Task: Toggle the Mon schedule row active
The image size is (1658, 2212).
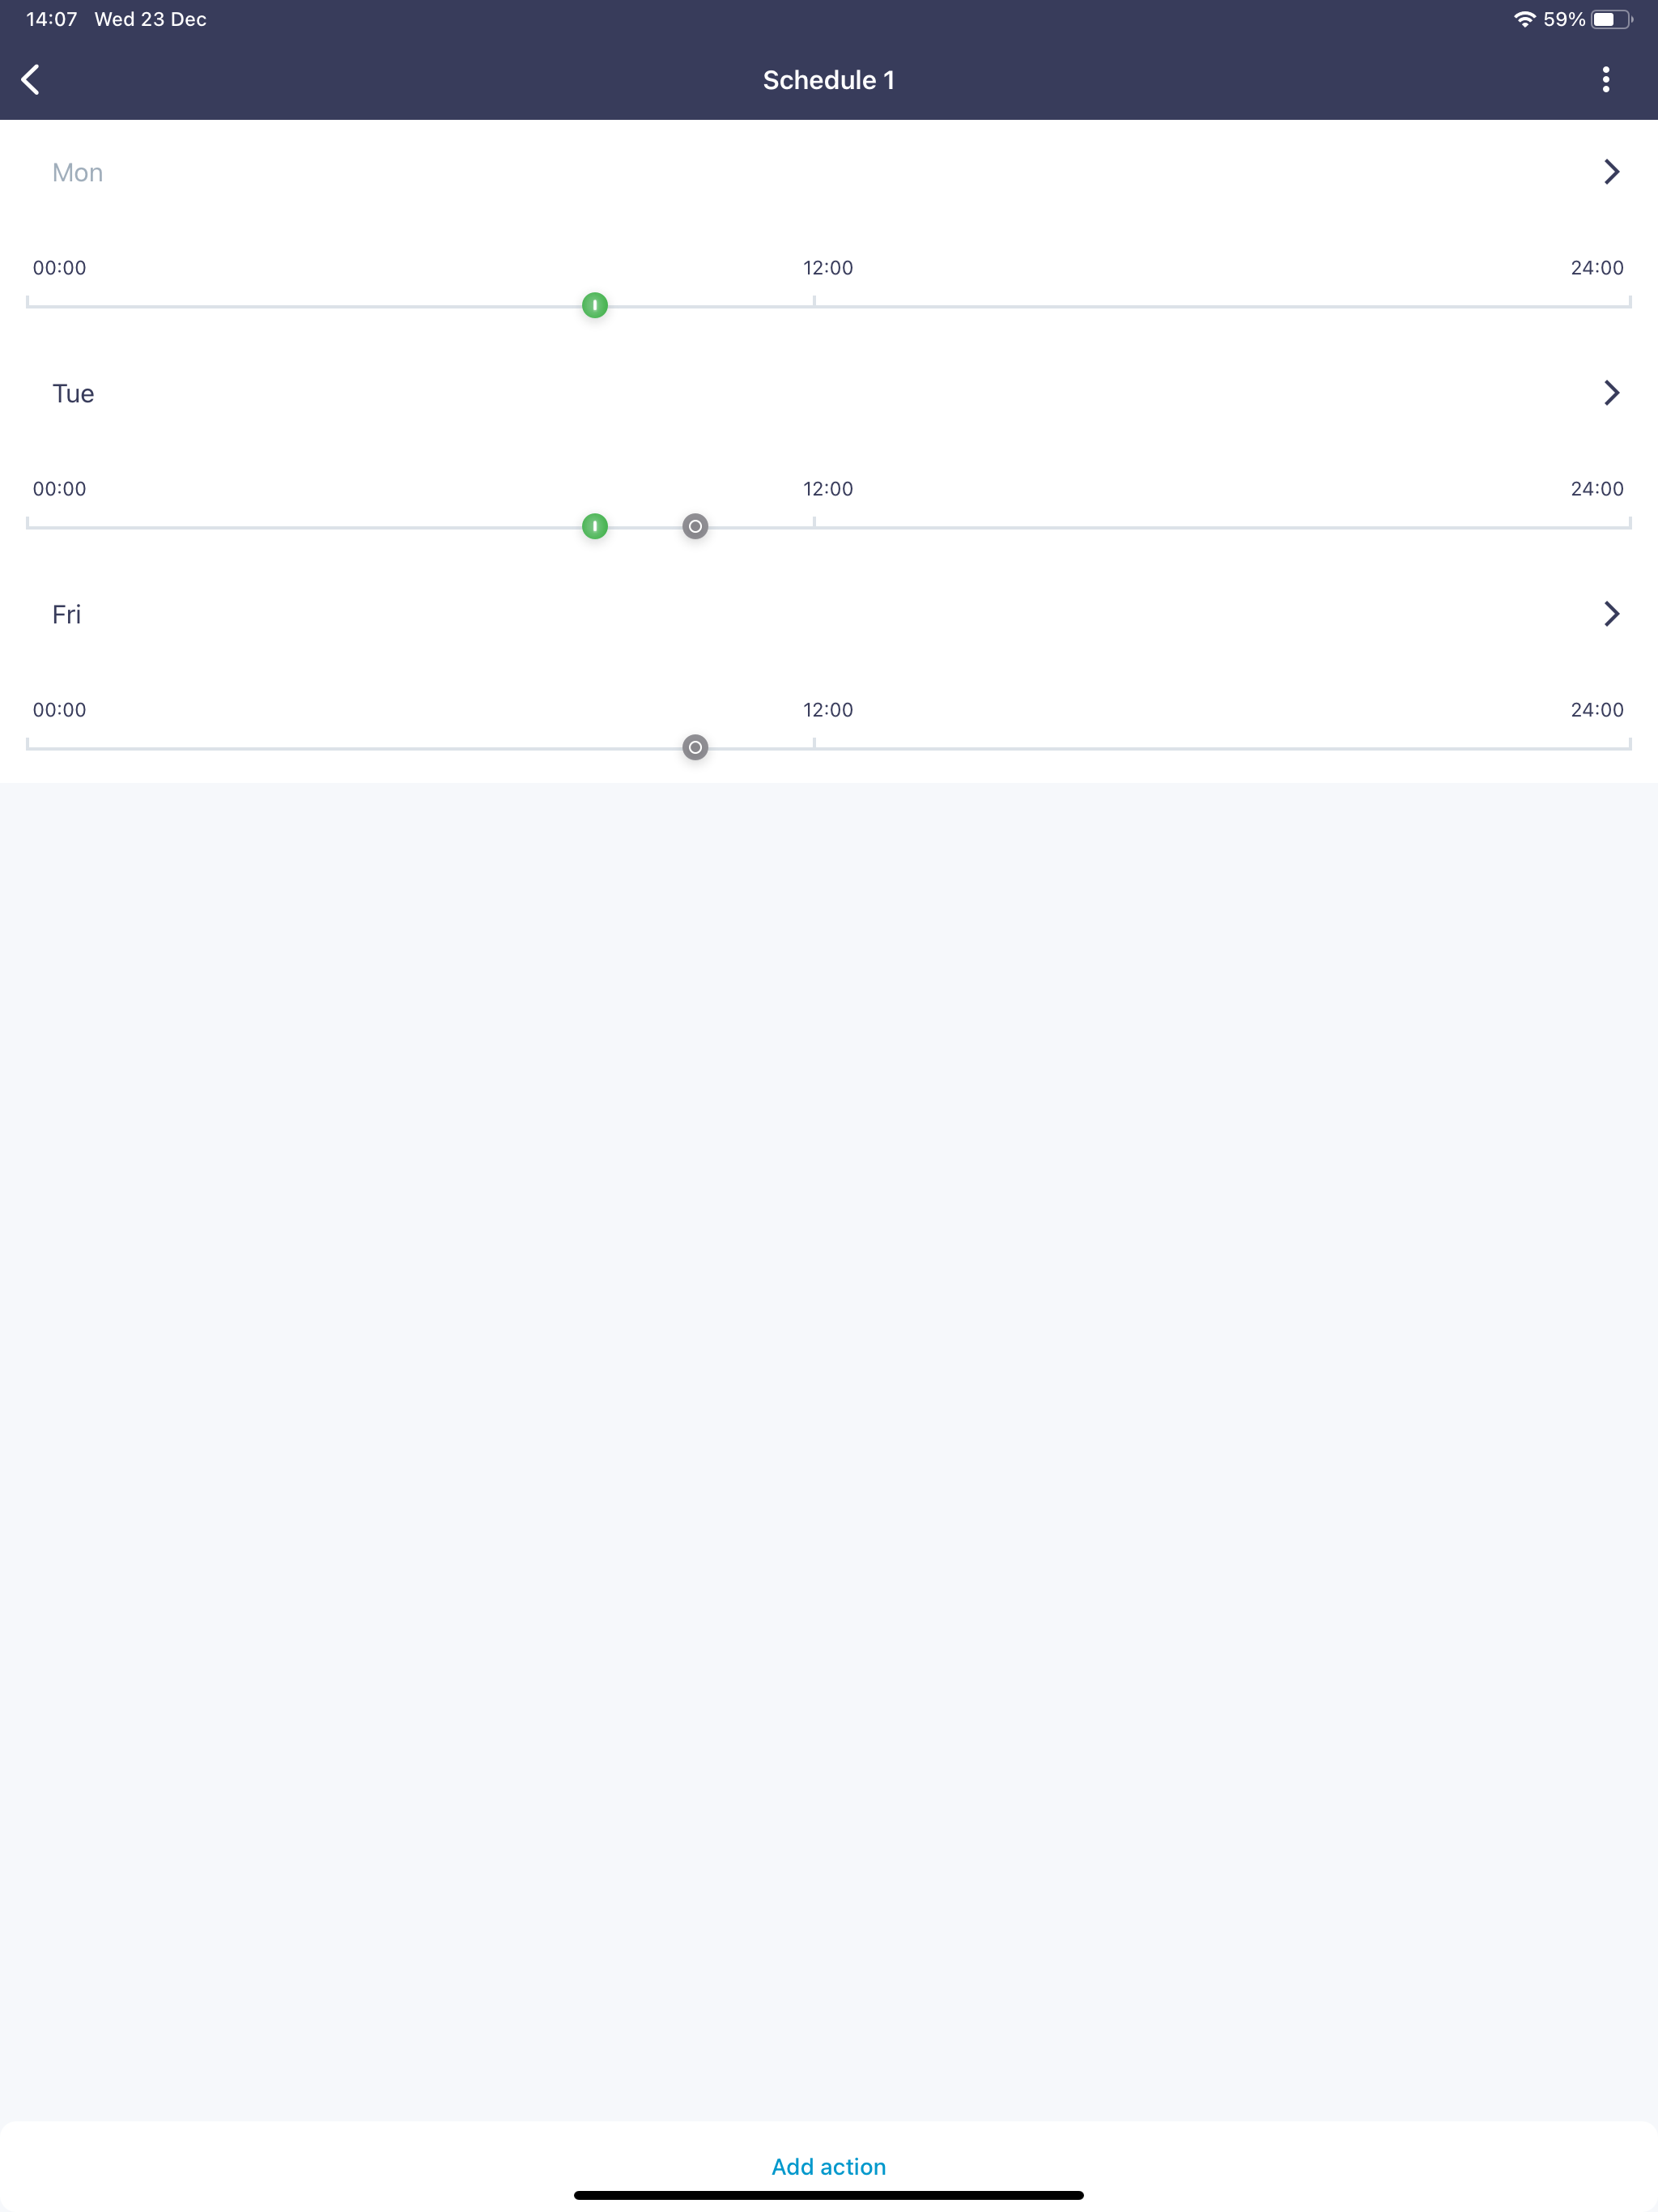Action: tap(77, 171)
